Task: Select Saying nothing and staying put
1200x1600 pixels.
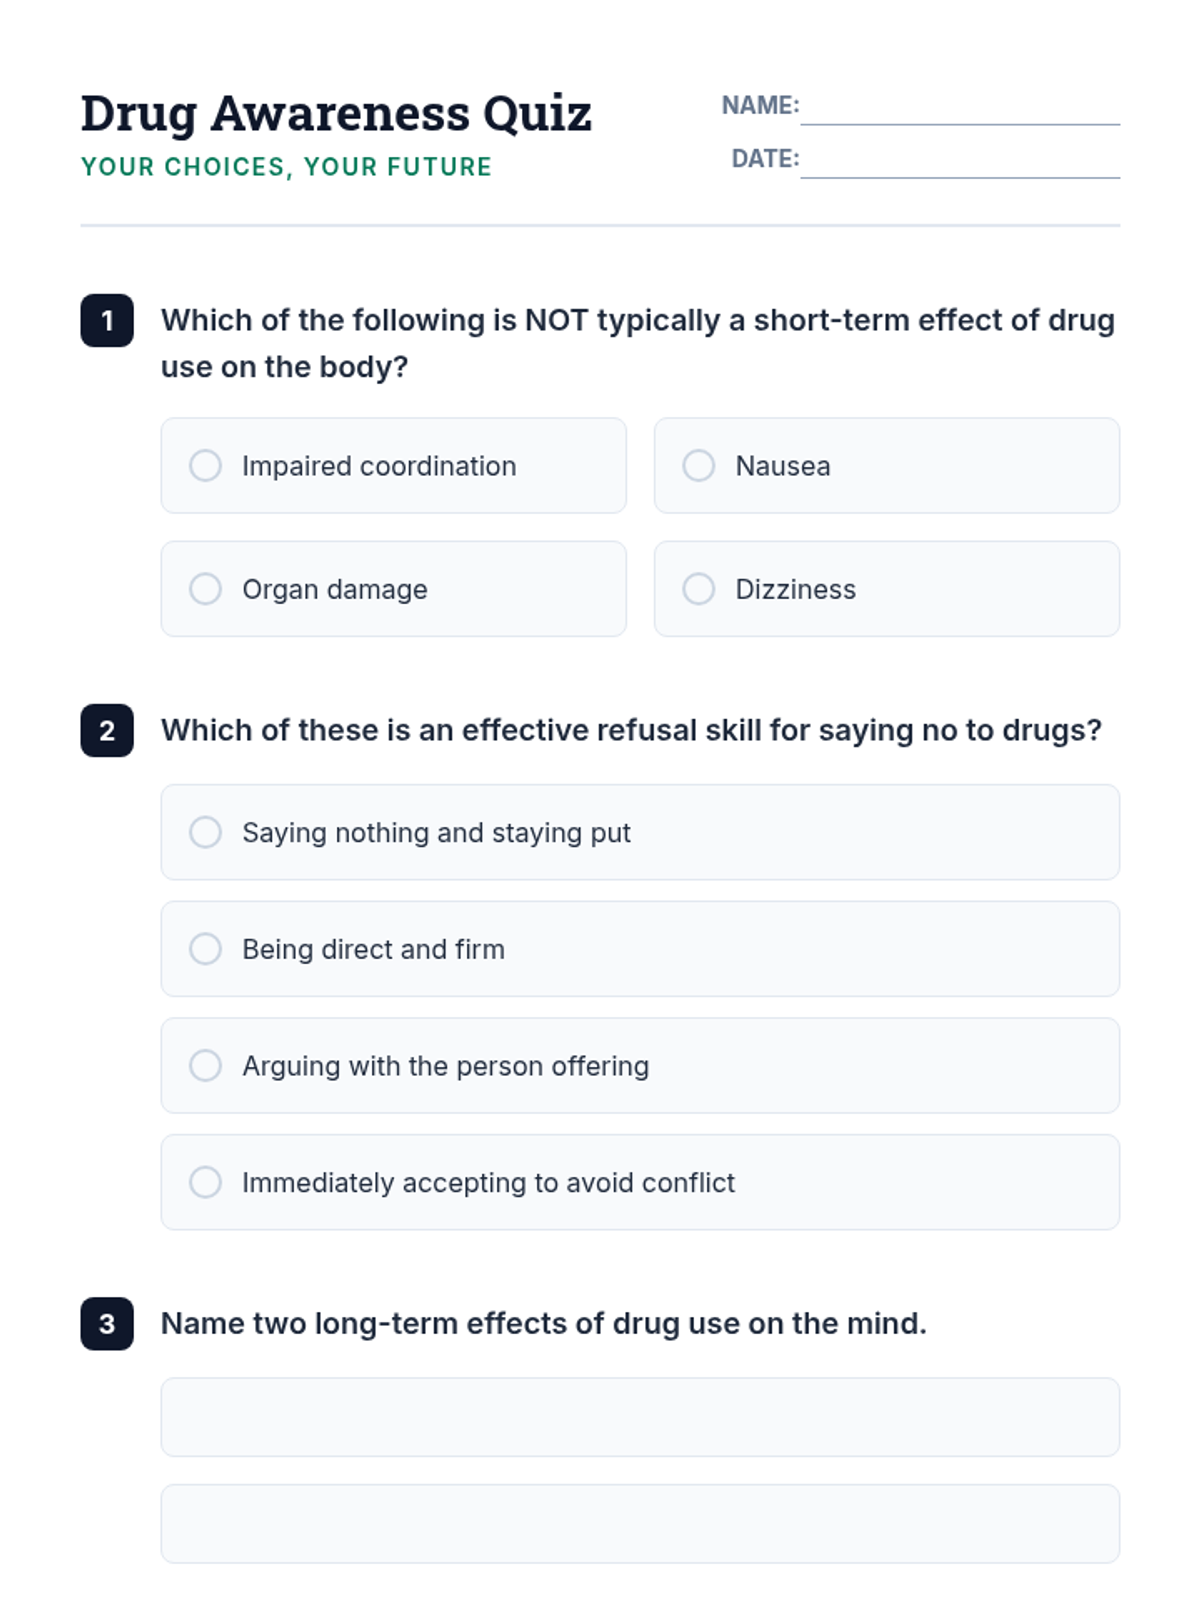Action: click(x=206, y=832)
